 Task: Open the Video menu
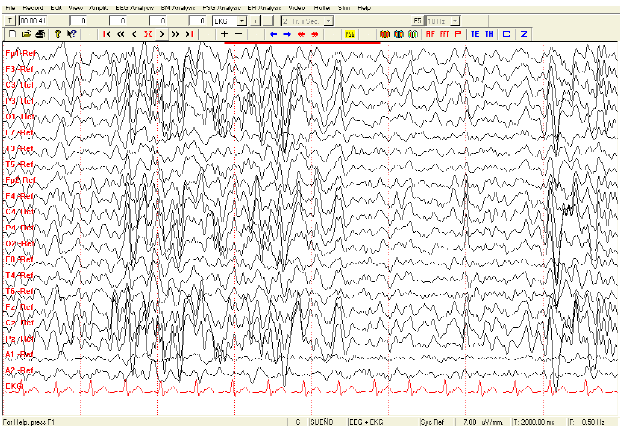(x=297, y=8)
